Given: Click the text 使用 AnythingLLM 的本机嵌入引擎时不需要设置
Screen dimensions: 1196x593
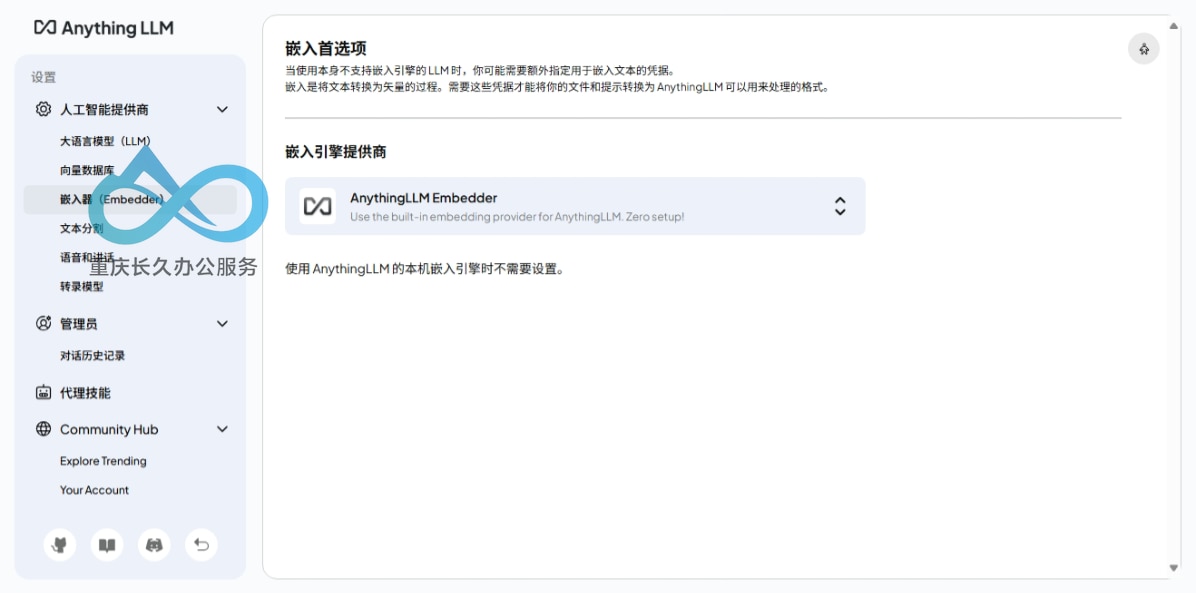Looking at the screenshot, I should pos(424,269).
